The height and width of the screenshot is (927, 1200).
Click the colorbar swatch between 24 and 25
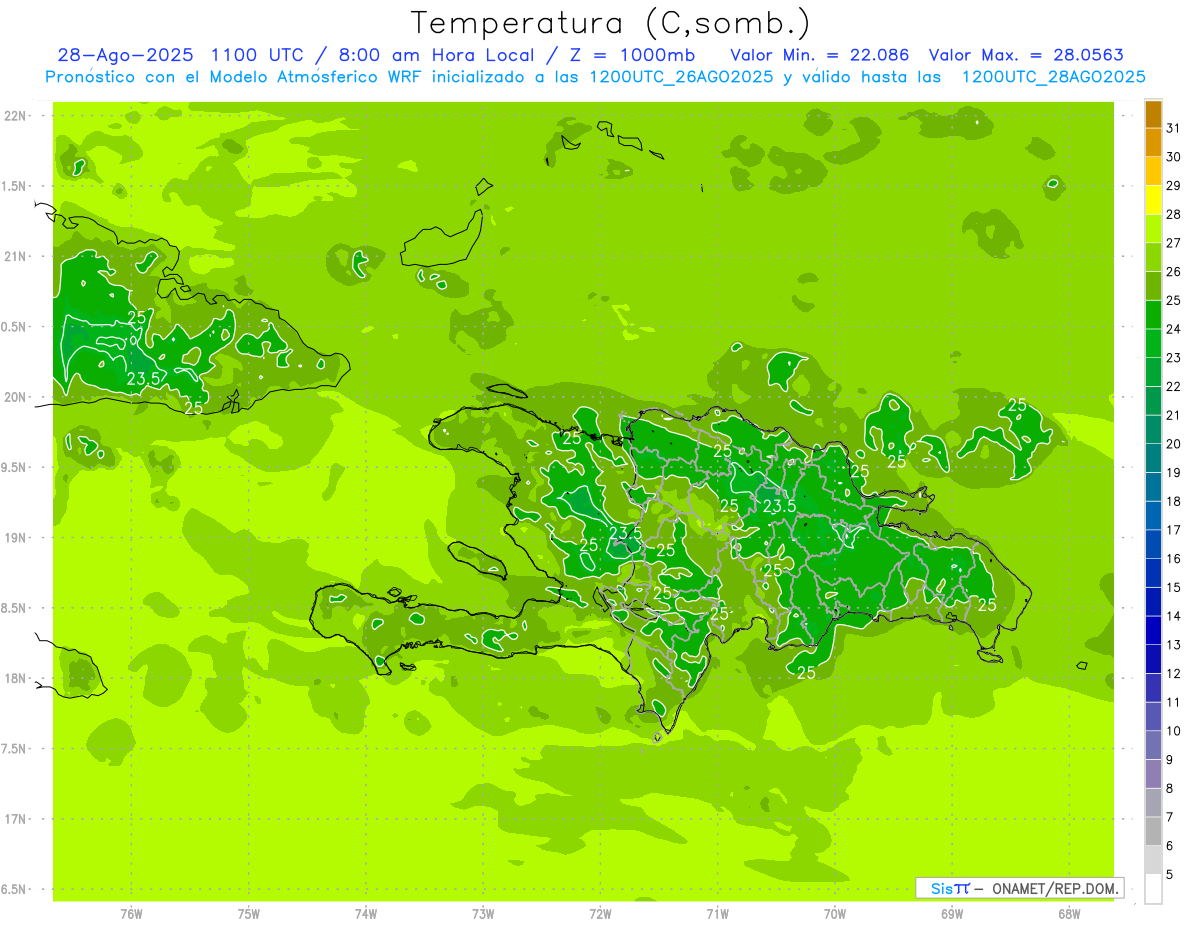point(1154,315)
